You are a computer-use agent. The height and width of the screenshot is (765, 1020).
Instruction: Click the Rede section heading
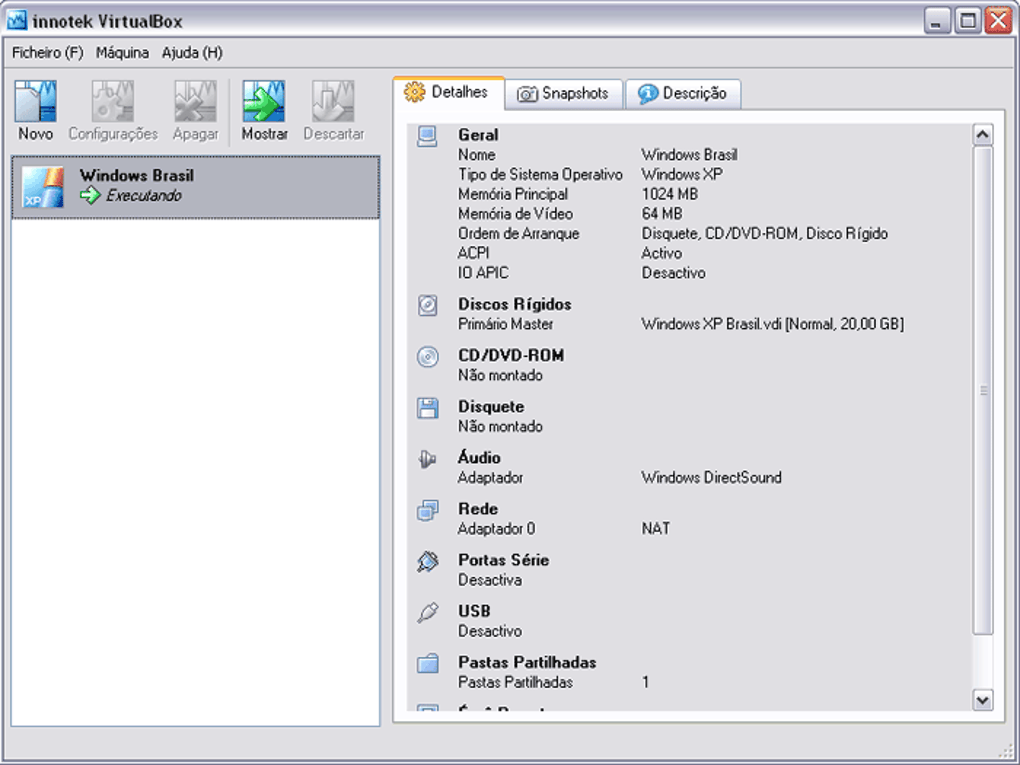478,509
